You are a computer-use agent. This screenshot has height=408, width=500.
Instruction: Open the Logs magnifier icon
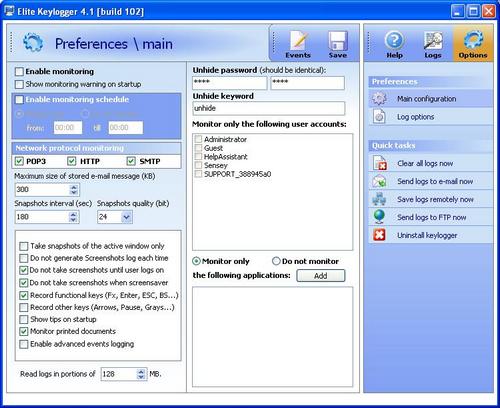(433, 41)
